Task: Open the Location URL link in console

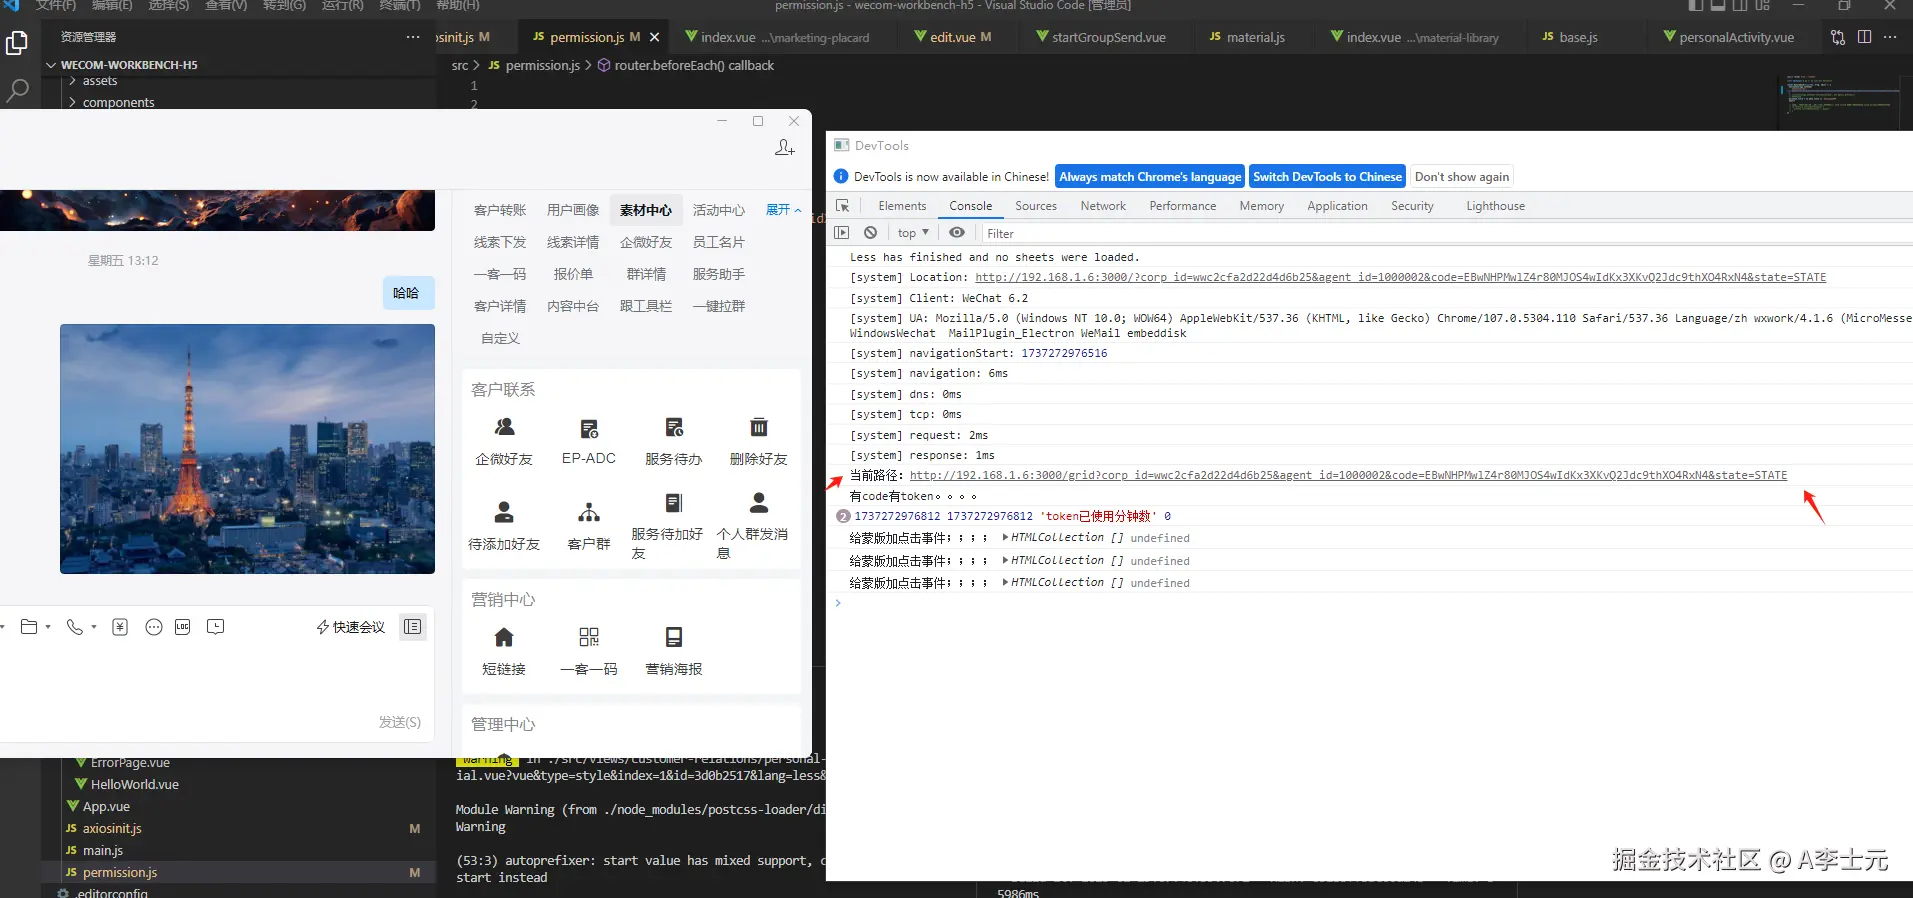Action: point(1400,278)
